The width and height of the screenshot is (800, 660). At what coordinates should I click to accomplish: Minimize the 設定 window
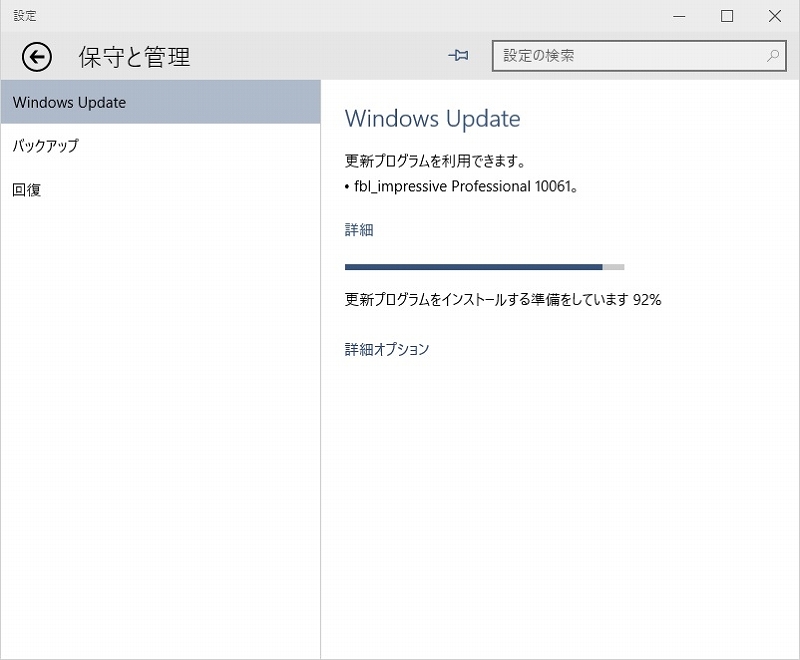pyautogui.click(x=679, y=16)
